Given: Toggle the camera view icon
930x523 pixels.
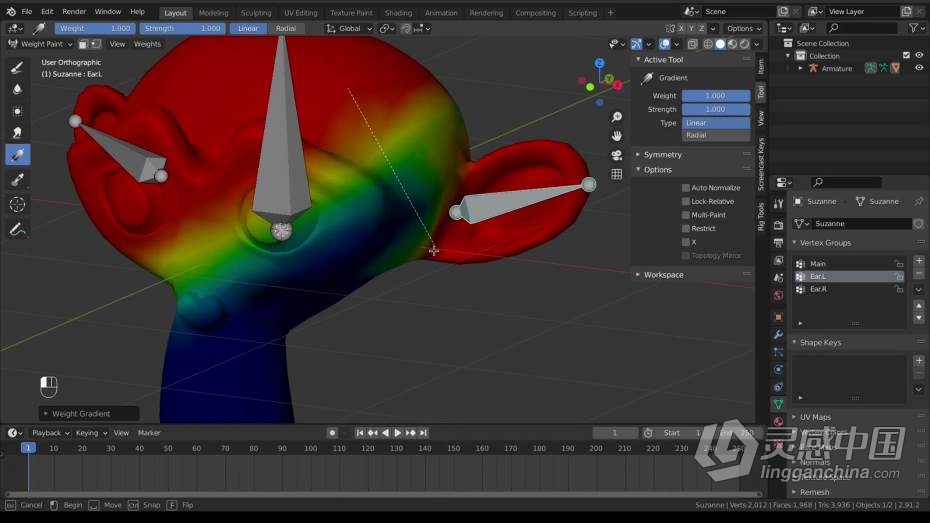Looking at the screenshot, I should point(617,155).
